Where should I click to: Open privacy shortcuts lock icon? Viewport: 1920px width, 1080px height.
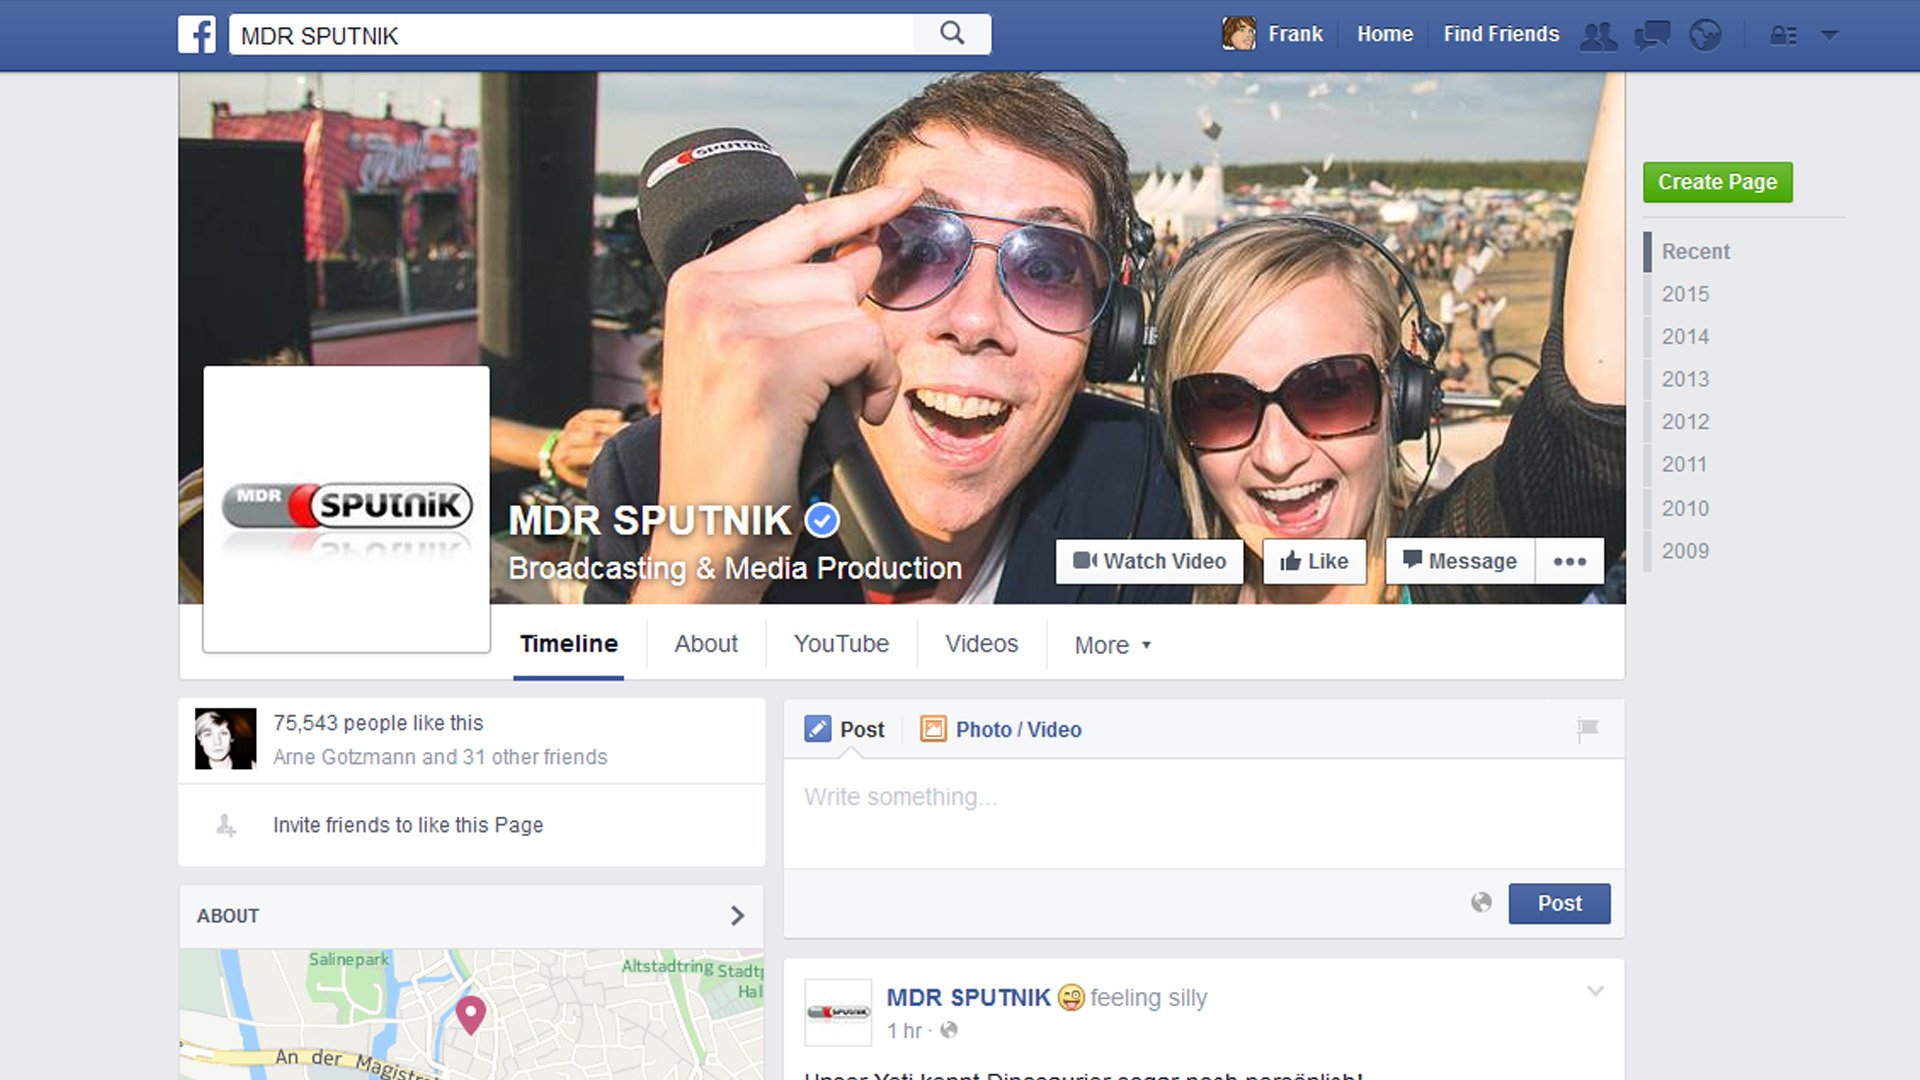click(1783, 36)
